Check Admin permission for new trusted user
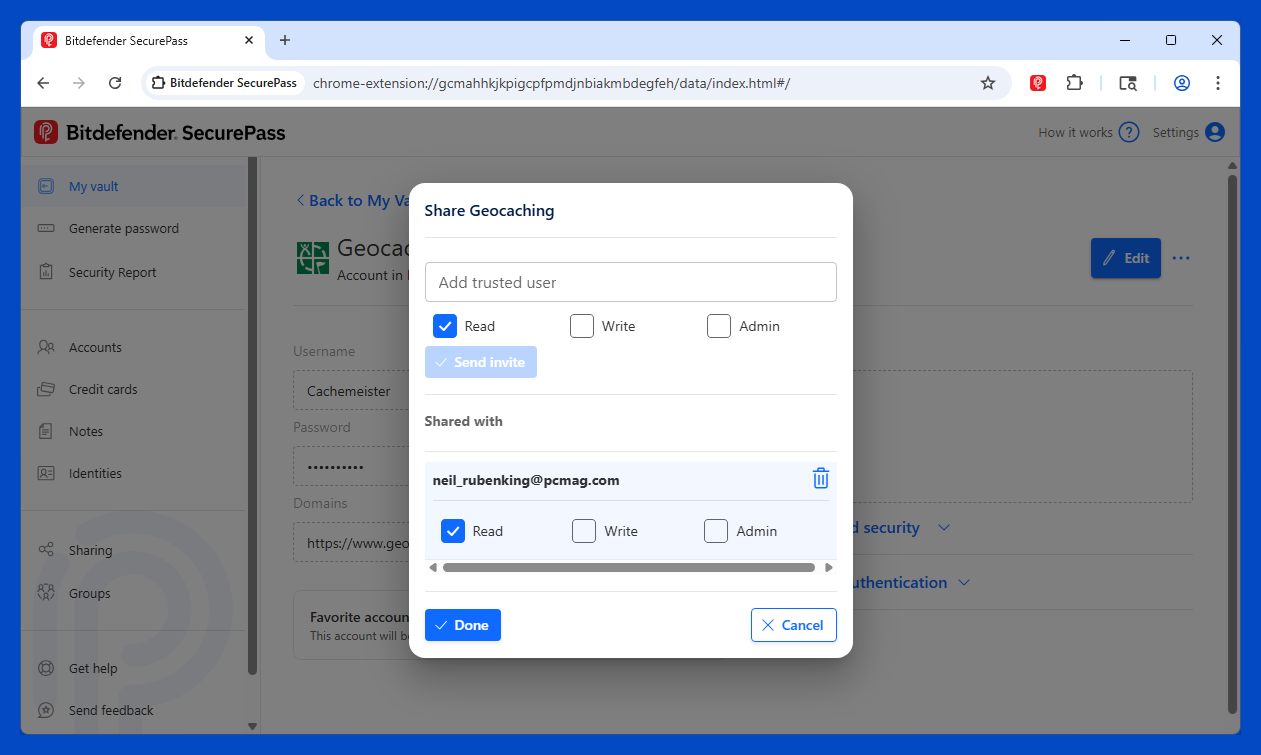Image resolution: width=1261 pixels, height=755 pixels. 719,326
